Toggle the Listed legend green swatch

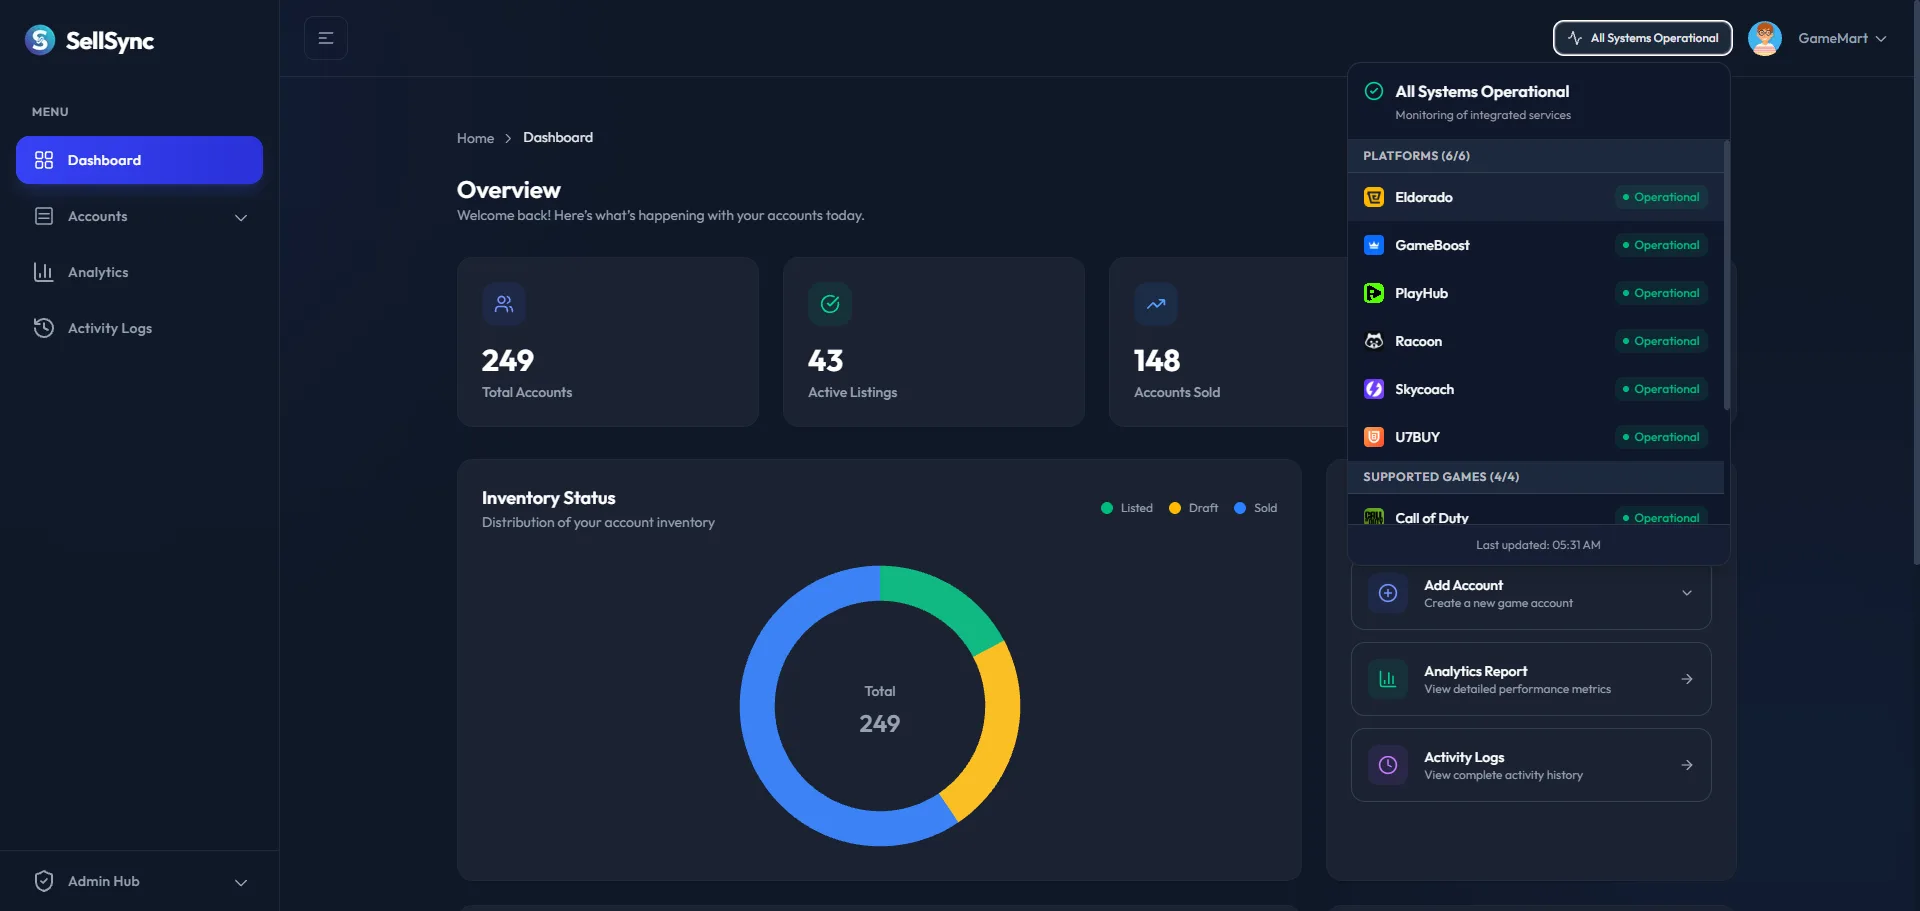tap(1107, 508)
